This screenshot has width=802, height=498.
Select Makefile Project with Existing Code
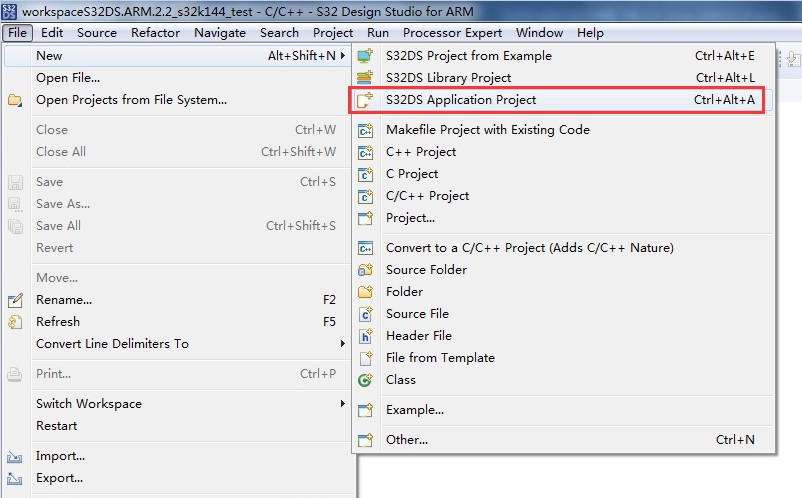[562, 130]
